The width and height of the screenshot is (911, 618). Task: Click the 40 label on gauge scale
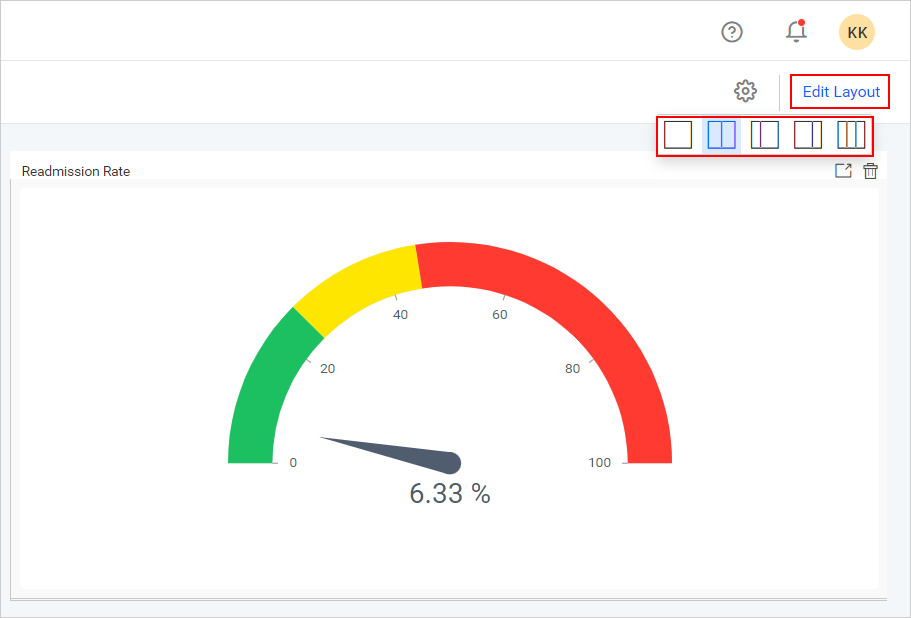(400, 315)
